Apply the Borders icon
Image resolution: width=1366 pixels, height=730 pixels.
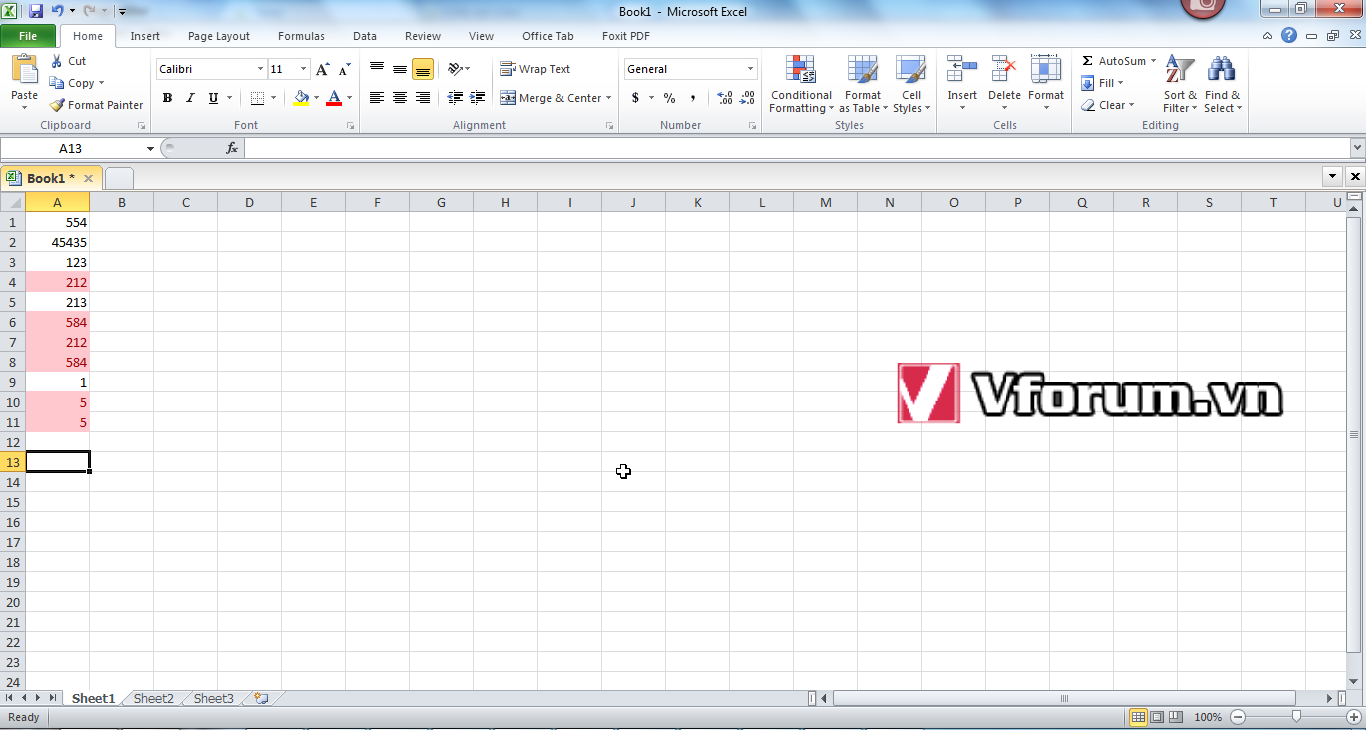click(x=257, y=98)
